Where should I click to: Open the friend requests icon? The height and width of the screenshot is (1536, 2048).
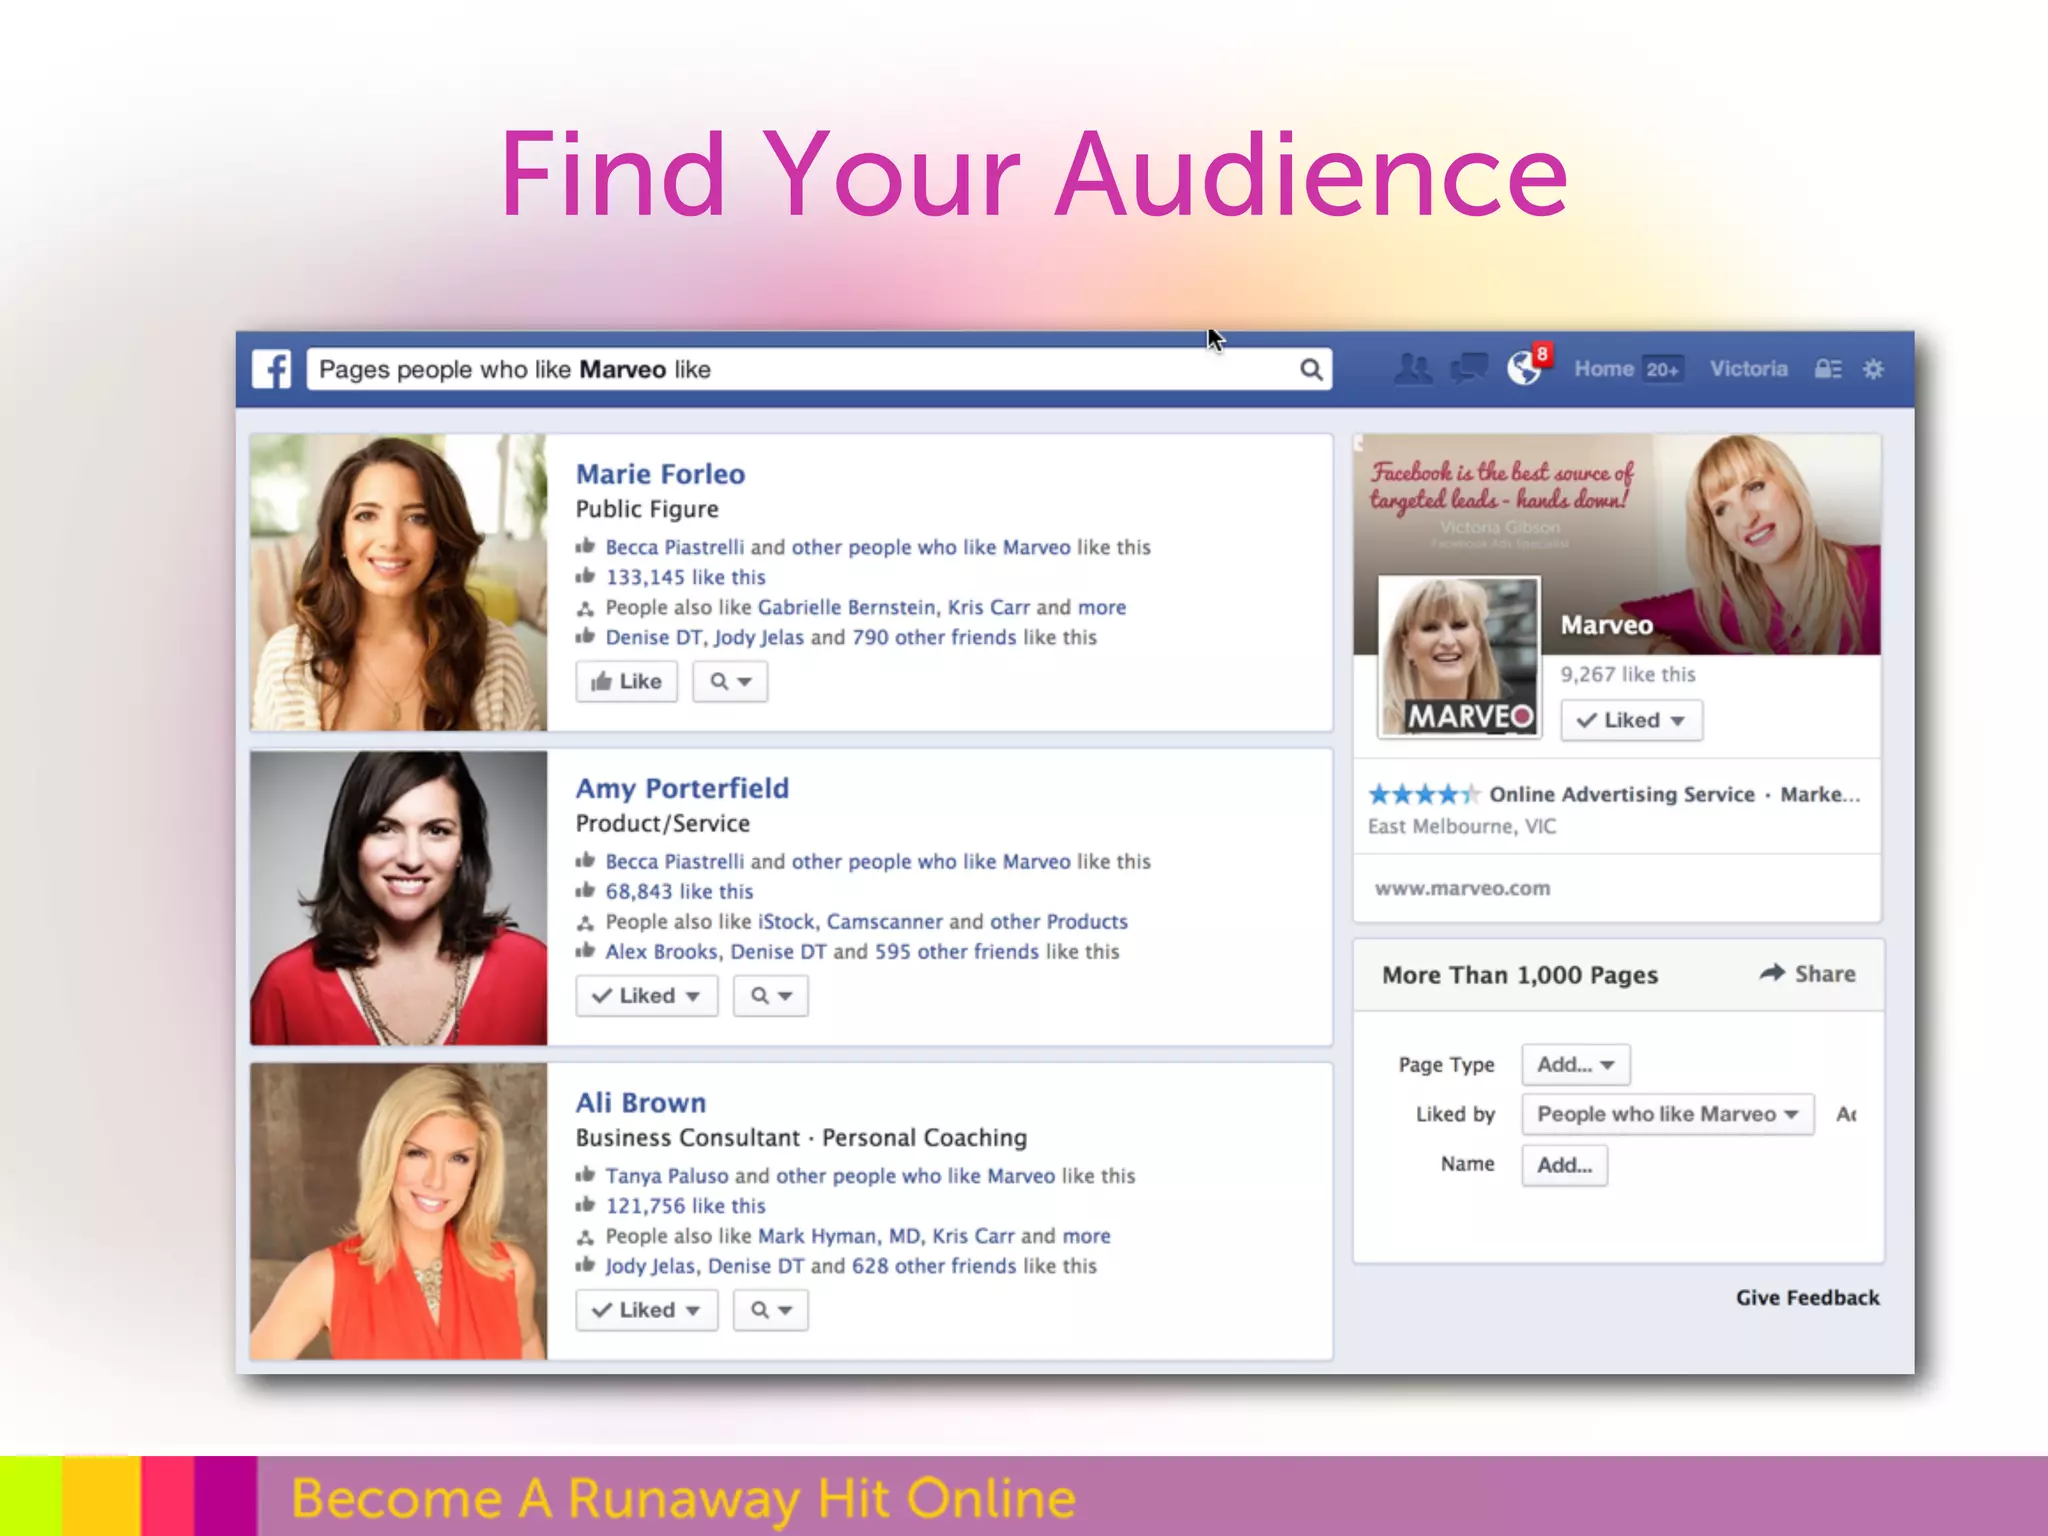click(x=1413, y=369)
